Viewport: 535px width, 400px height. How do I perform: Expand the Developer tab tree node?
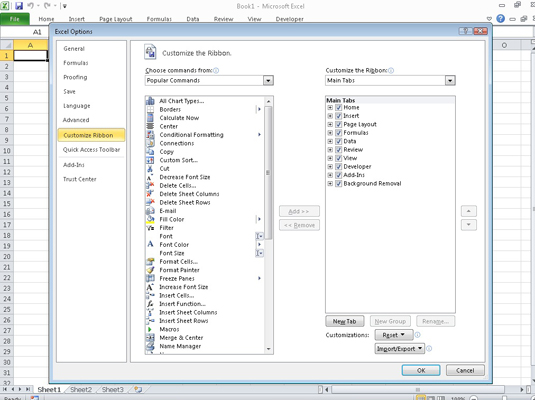coord(330,167)
